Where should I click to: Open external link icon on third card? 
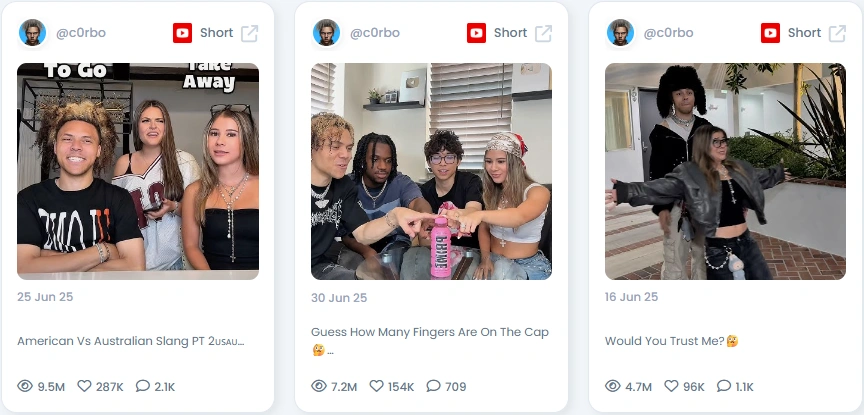(838, 33)
